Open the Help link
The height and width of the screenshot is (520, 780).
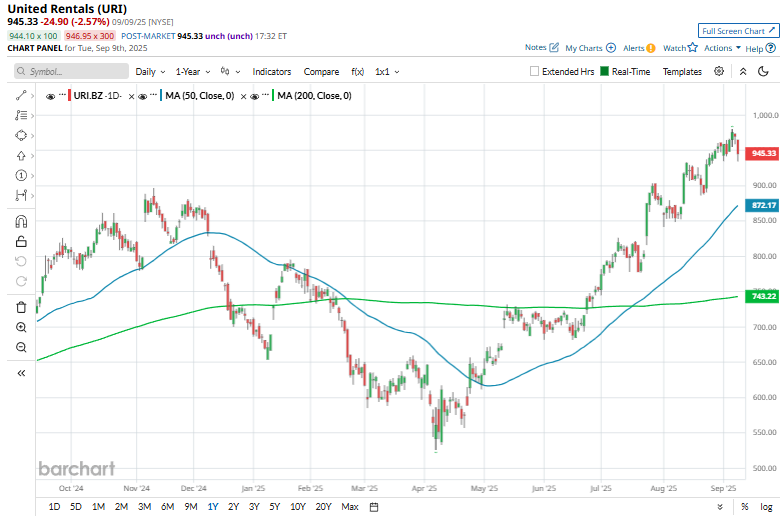click(x=760, y=48)
